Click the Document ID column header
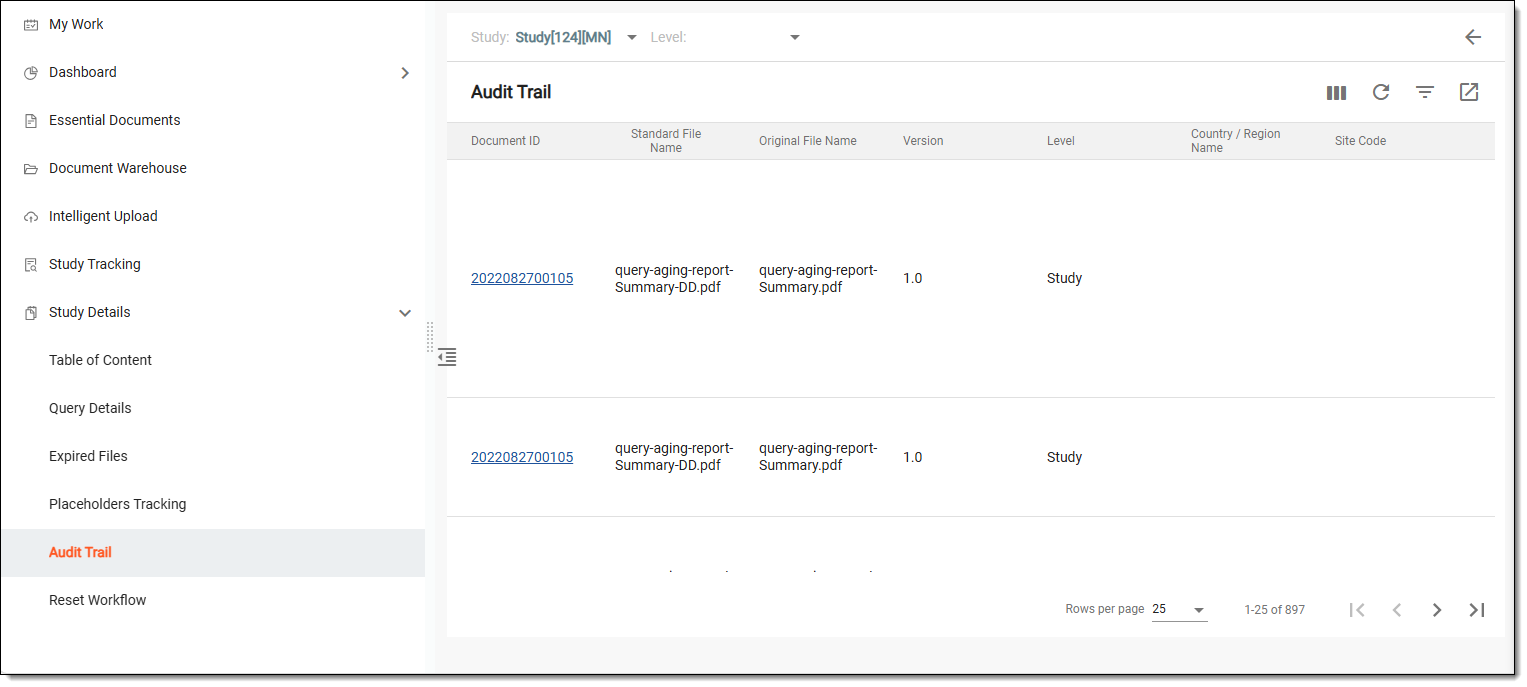This screenshot has width=1527, height=687. click(x=505, y=141)
